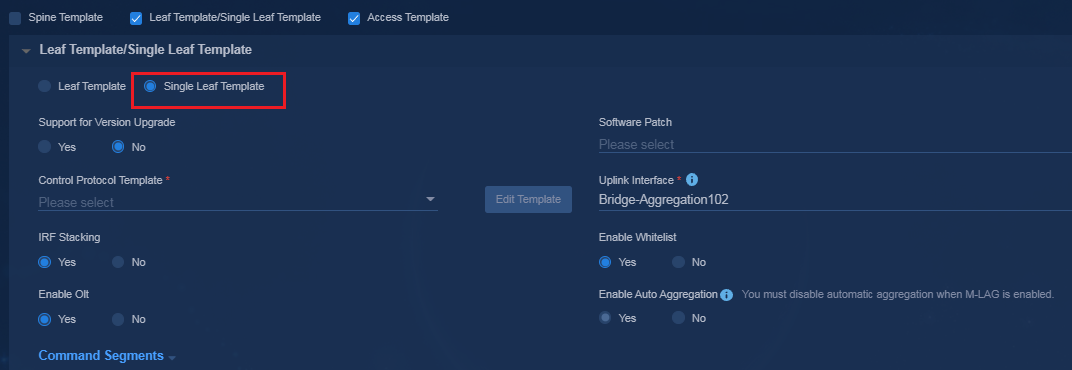
Task: Set IRF Stacking to No
Action: coord(118,262)
